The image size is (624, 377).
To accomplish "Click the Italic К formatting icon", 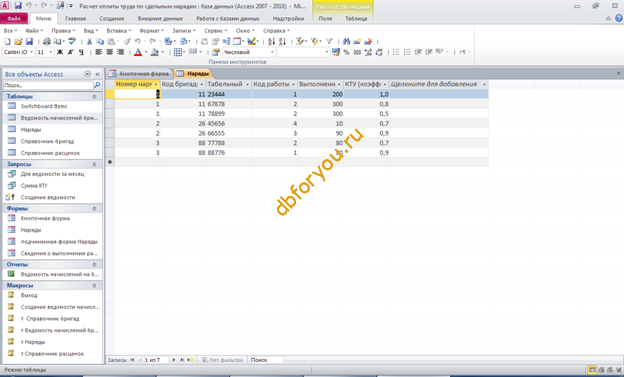I will click(70, 52).
